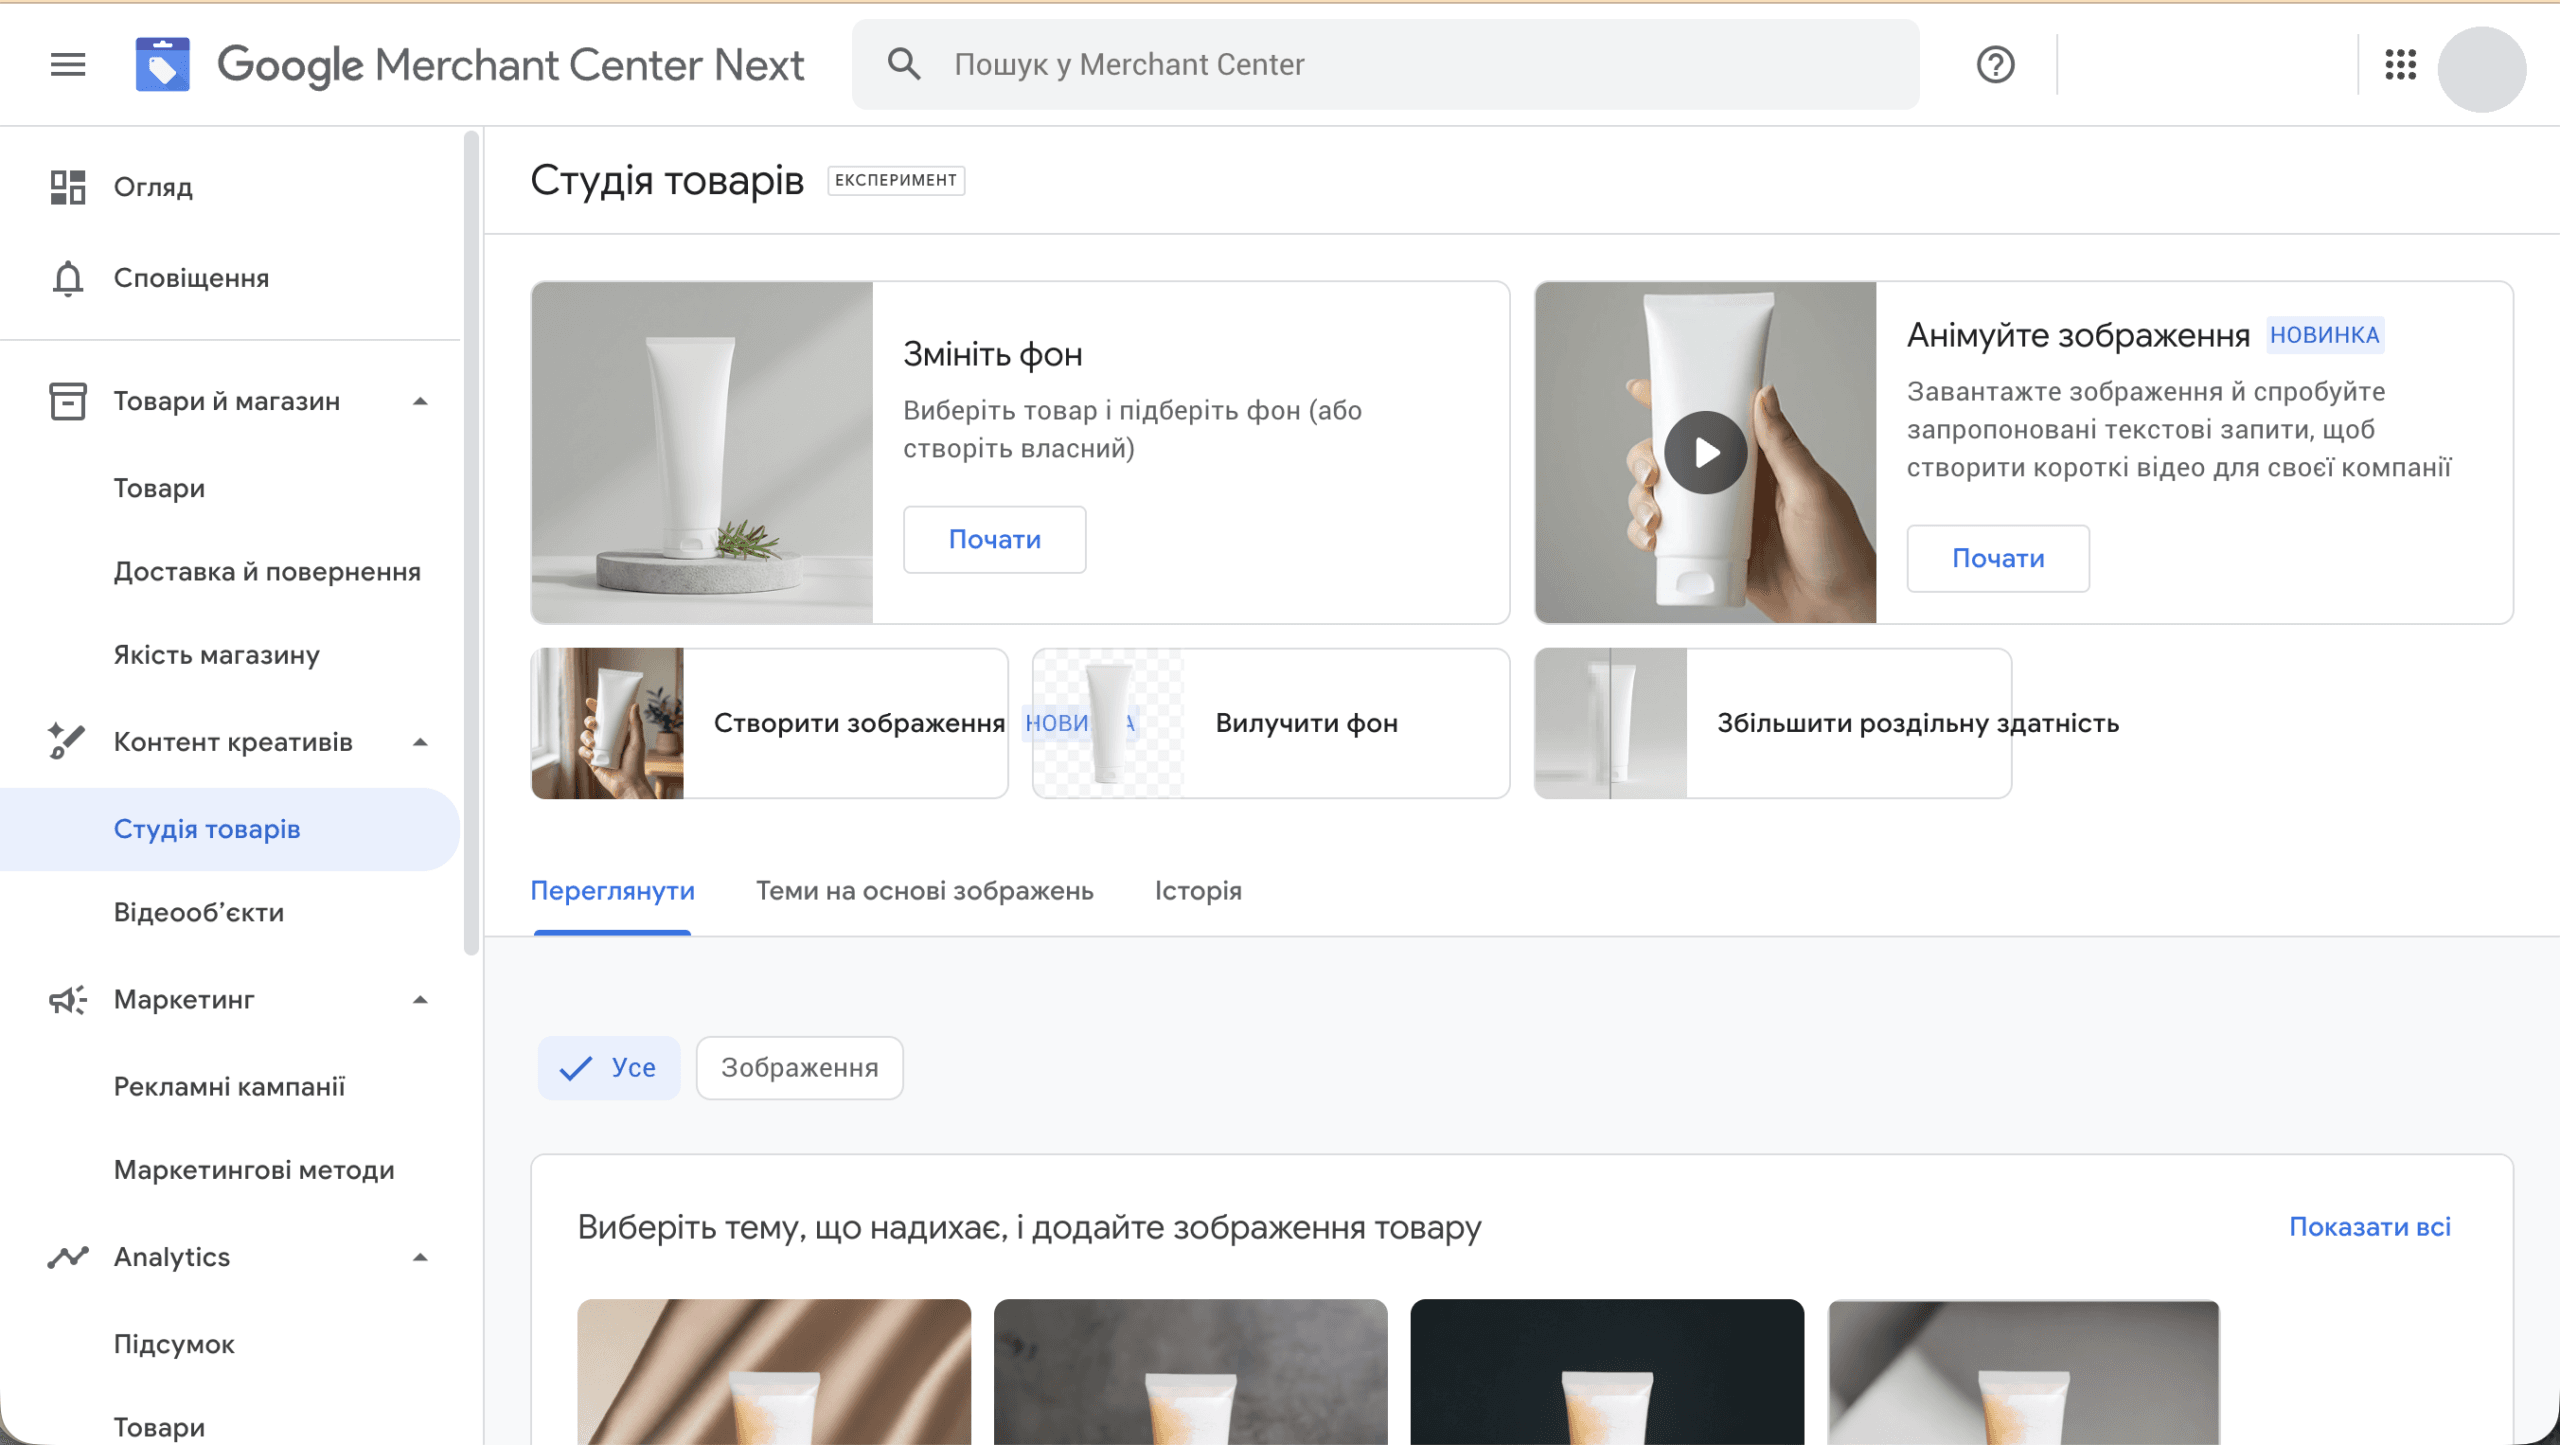Switch to Теми на основі зображень tab
The height and width of the screenshot is (1445, 2560).
point(924,891)
